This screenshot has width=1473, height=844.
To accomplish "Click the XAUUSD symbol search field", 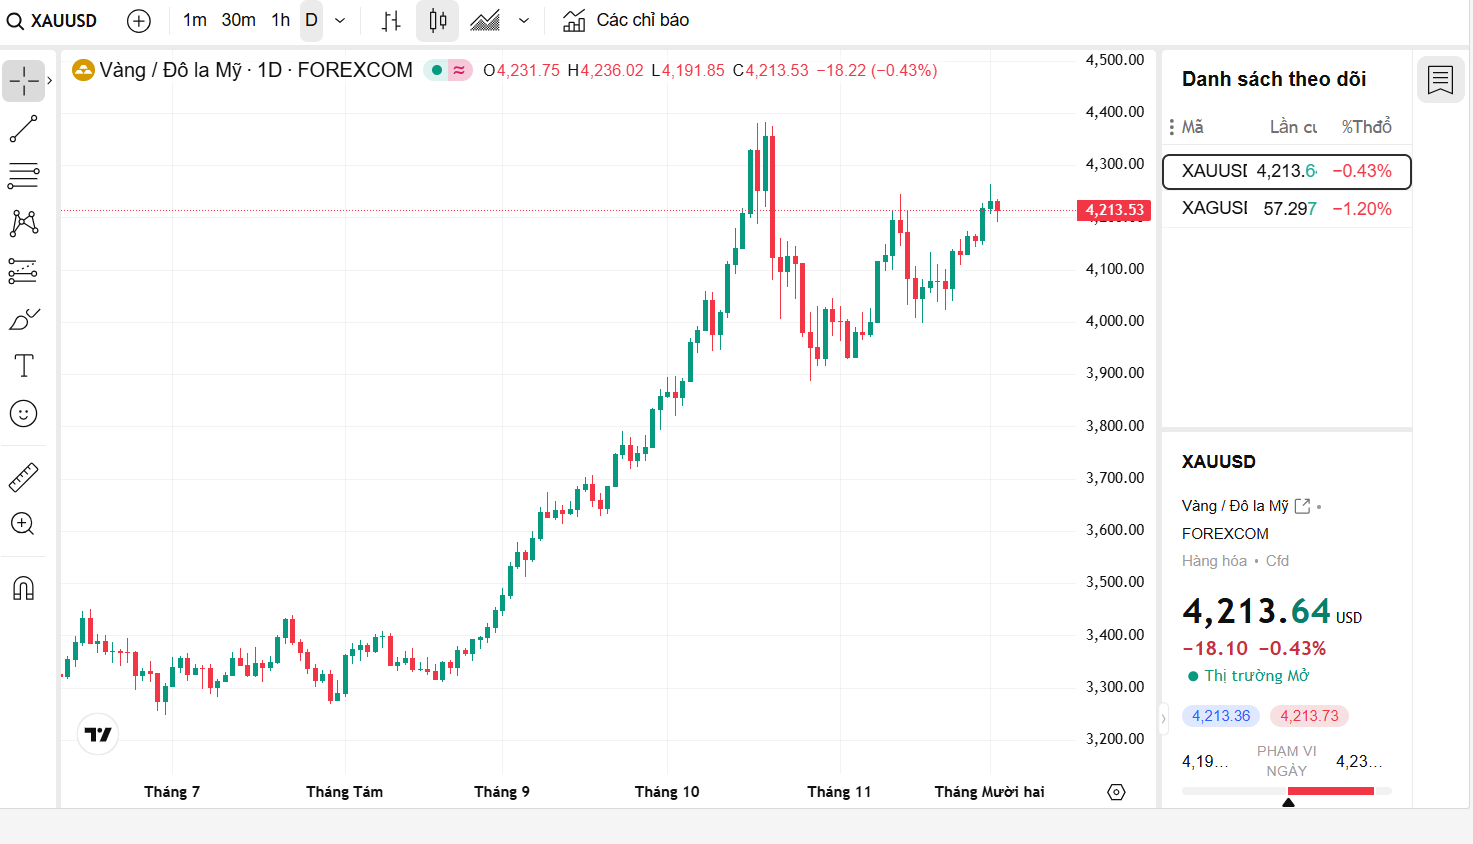I will point(54,21).
